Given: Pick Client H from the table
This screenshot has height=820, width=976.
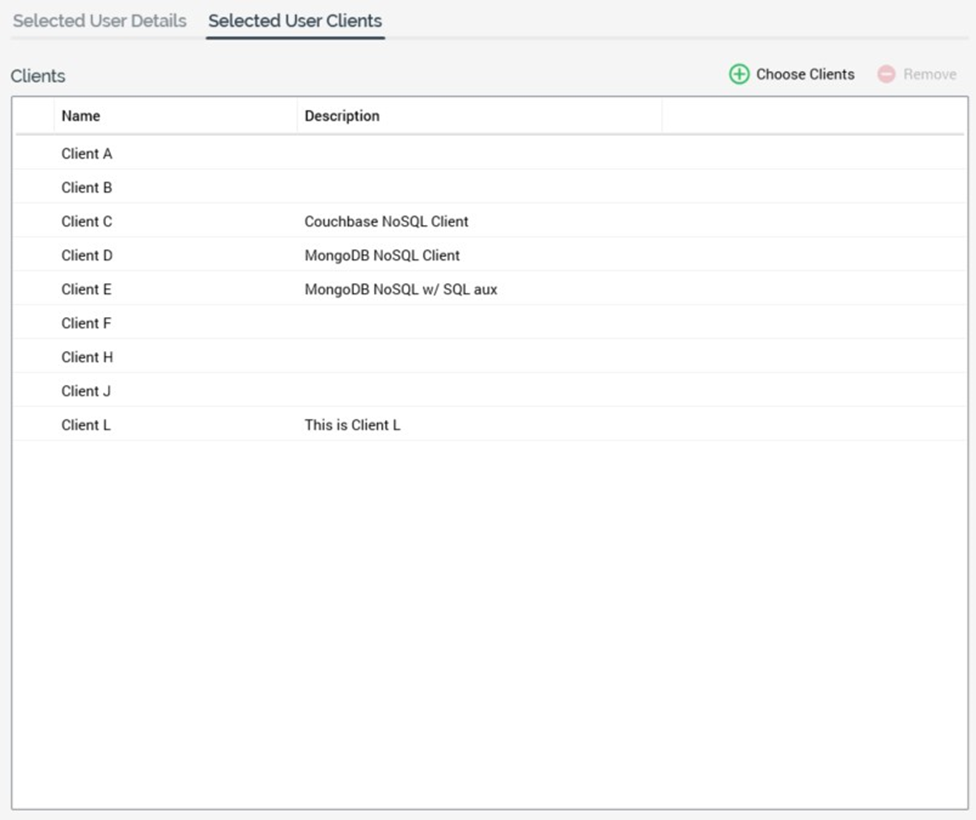Looking at the screenshot, I should point(87,358).
